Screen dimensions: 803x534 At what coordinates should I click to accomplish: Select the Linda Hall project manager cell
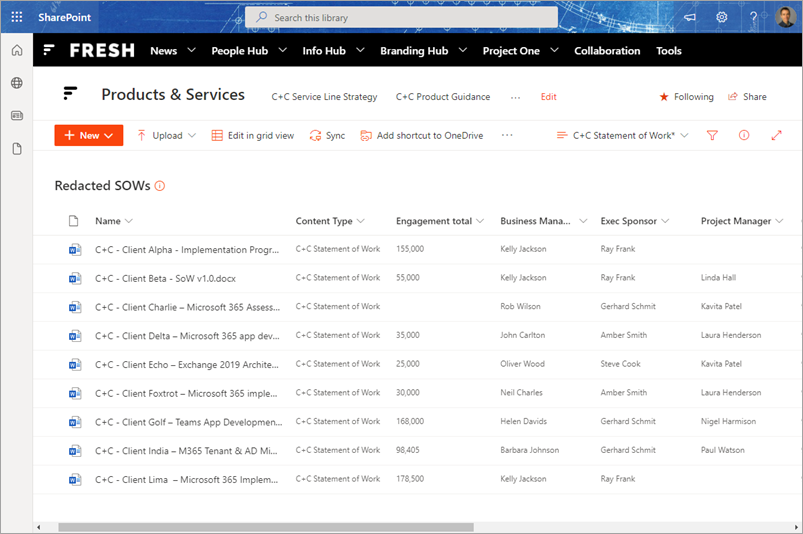click(718, 277)
